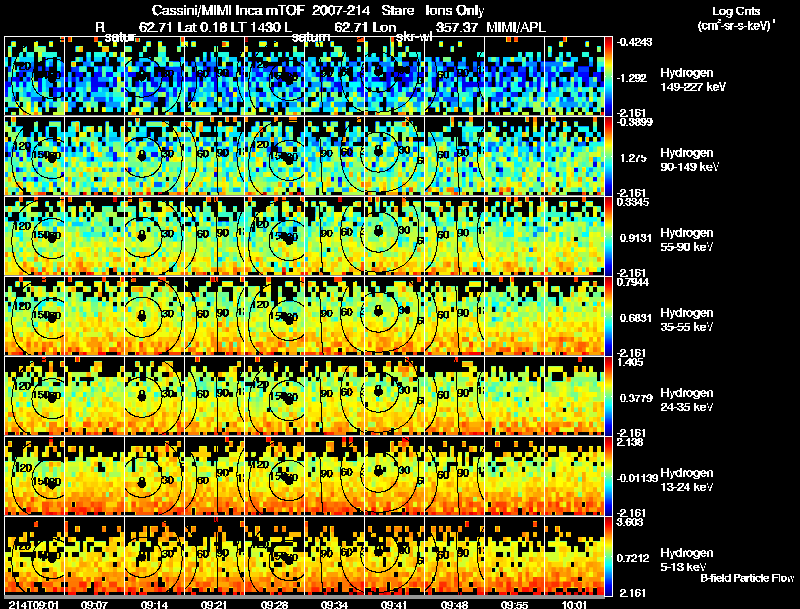Image resolution: width=800 pixels, height=609 pixels.
Task: Click color bar of 90-149 keV row
Action: tap(608, 156)
